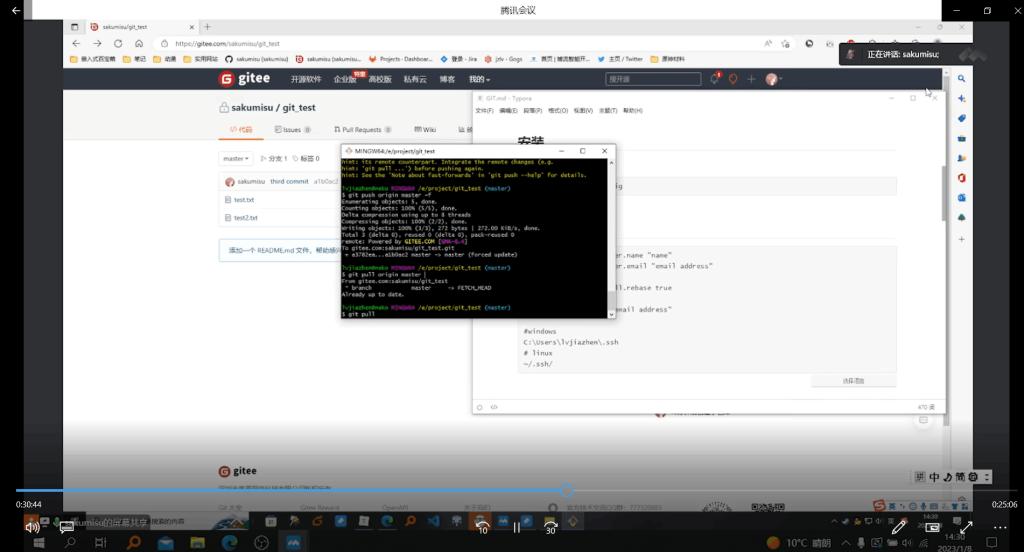Toggle picture-in-picture mini player mode
The image size is (1024, 552).
932,527
